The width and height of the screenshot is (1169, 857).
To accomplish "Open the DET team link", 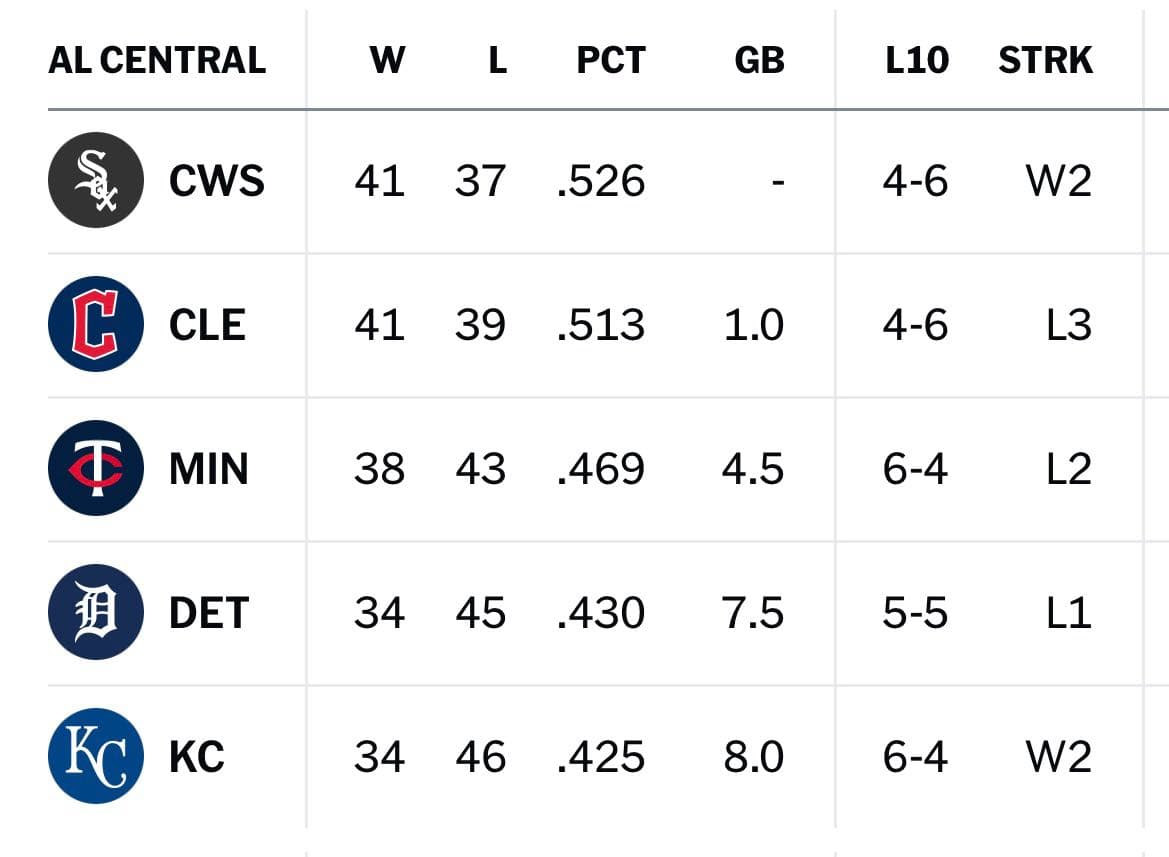I will tap(209, 613).
